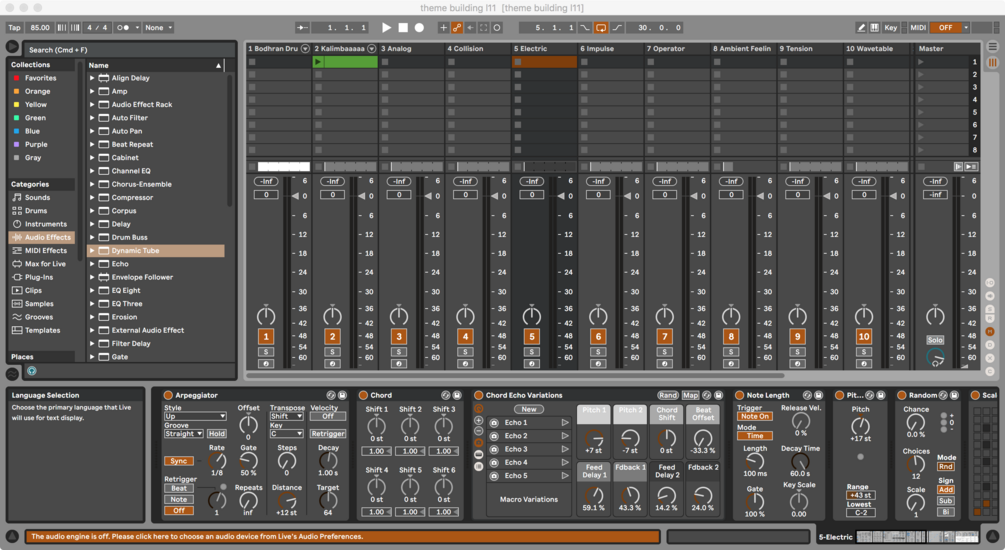Click the Map button in Chord Echo
The image size is (1005, 550).
(x=690, y=396)
